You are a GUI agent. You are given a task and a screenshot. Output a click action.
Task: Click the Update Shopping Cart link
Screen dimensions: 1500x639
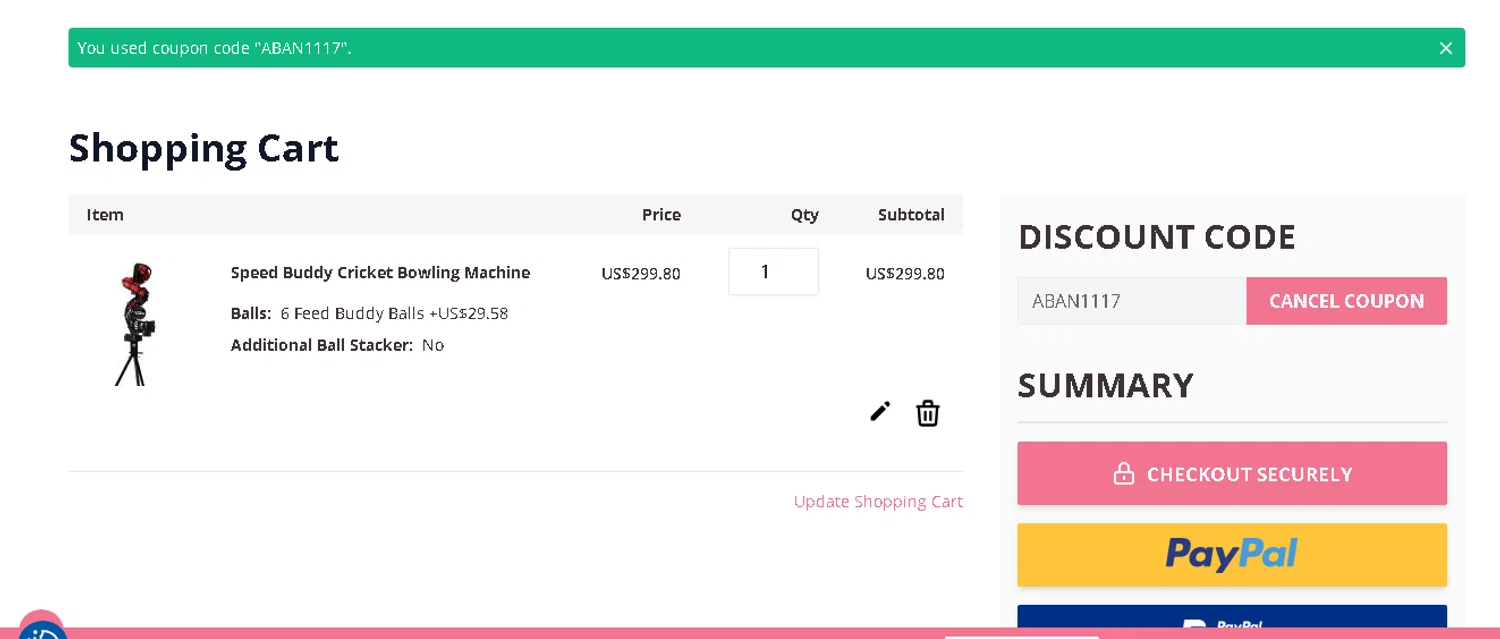(878, 502)
